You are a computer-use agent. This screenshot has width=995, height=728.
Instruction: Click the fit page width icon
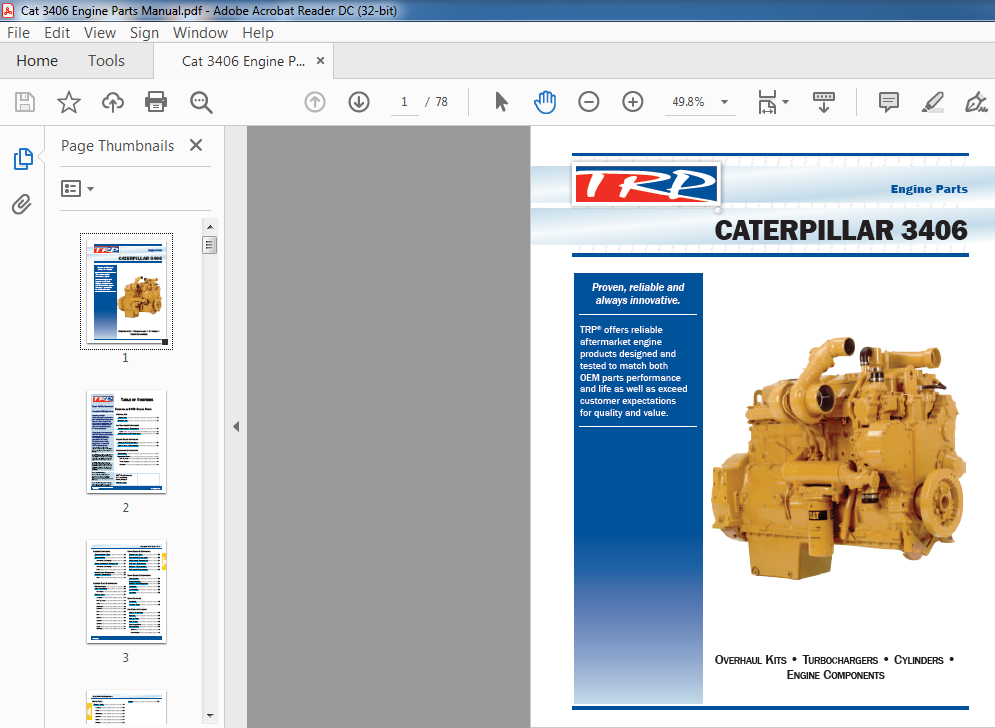pos(767,102)
